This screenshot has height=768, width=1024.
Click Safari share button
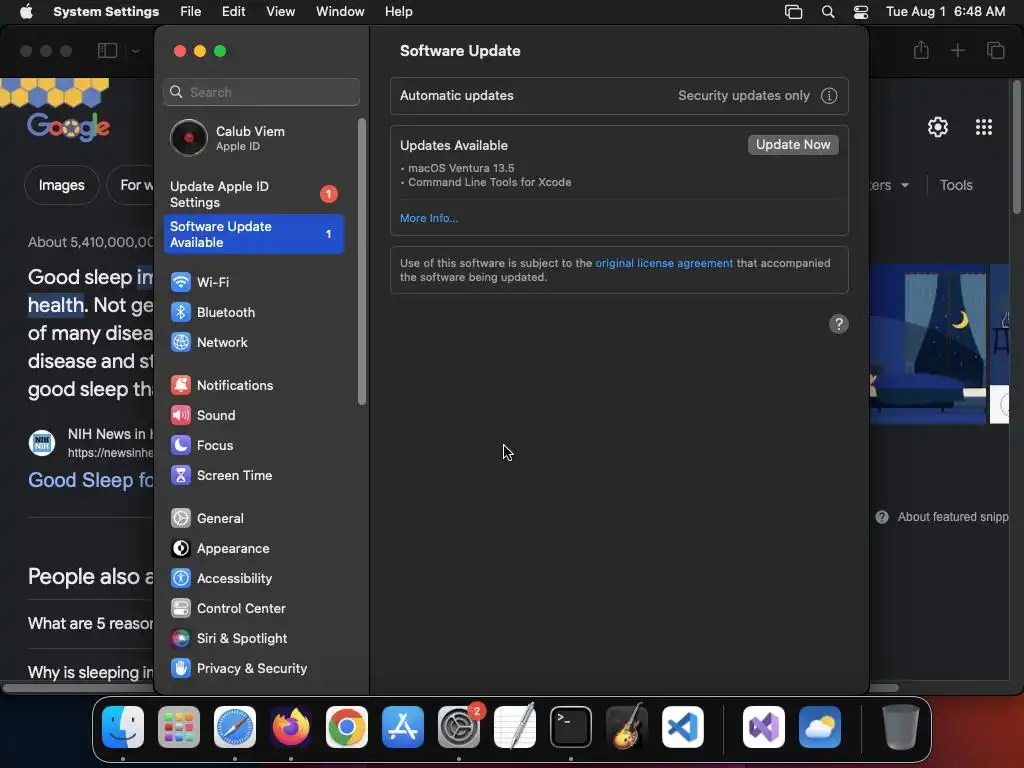click(921, 50)
